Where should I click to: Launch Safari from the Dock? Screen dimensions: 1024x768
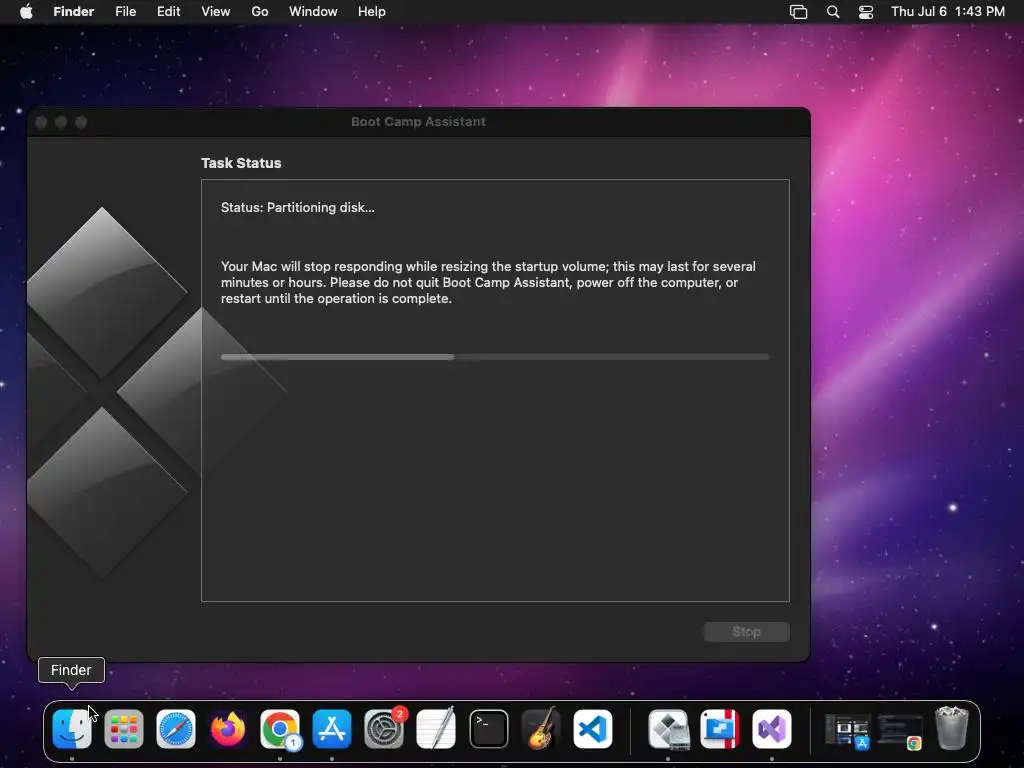click(x=176, y=729)
